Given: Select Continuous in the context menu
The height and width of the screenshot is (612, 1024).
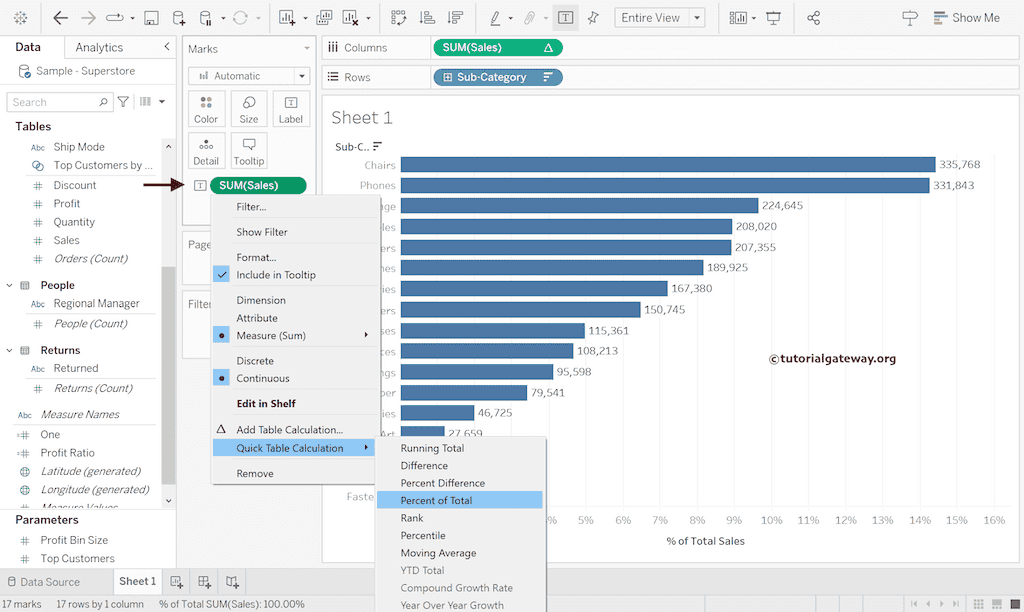Looking at the screenshot, I should point(263,379).
